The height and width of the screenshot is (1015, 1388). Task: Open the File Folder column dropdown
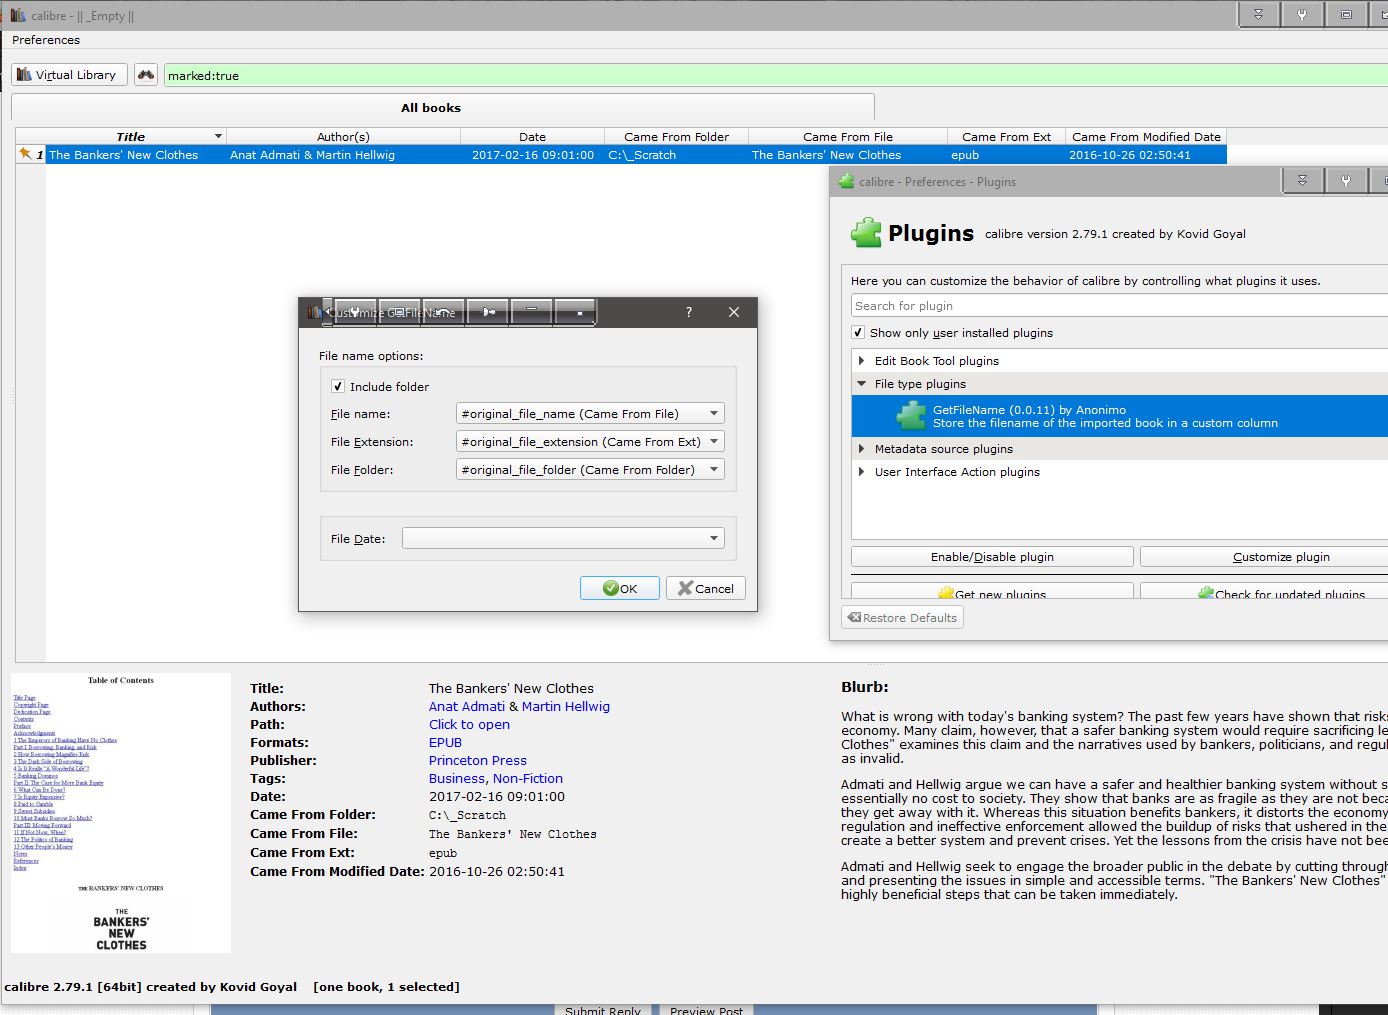pos(590,470)
